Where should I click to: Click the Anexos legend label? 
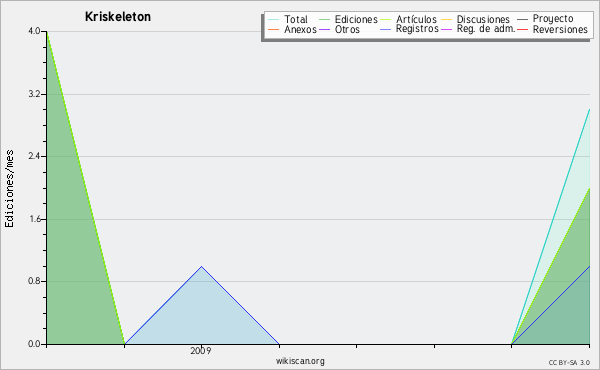[300, 29]
